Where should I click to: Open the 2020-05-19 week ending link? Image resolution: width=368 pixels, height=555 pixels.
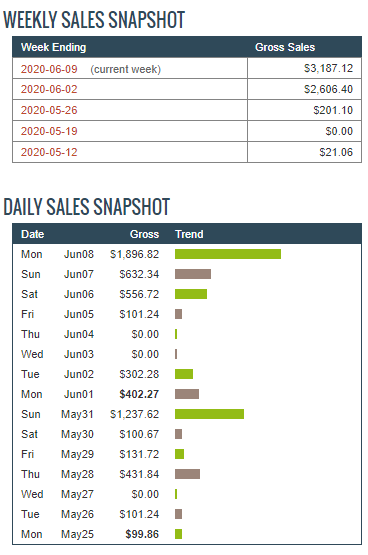pyautogui.click(x=49, y=131)
